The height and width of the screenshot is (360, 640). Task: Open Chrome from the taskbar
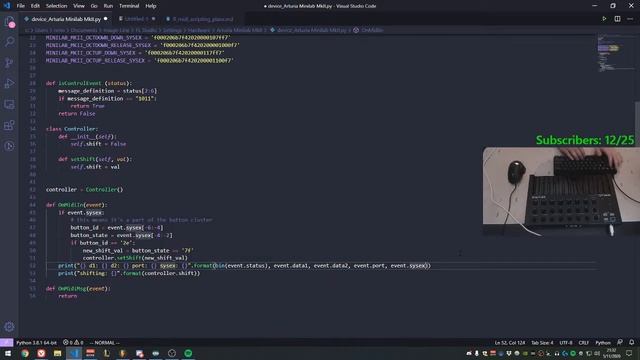tap(25, 353)
